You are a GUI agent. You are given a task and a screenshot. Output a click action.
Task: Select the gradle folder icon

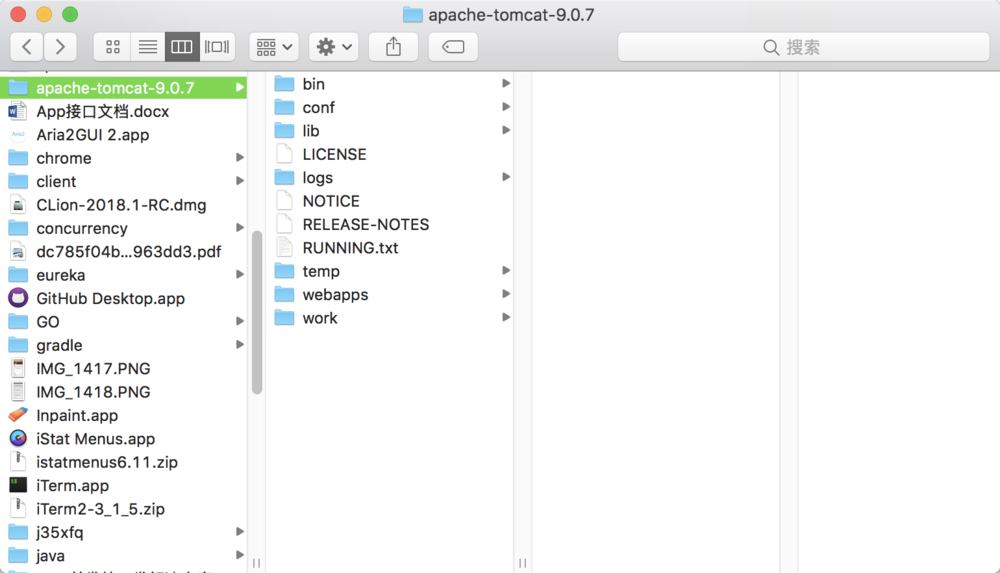pos(18,345)
